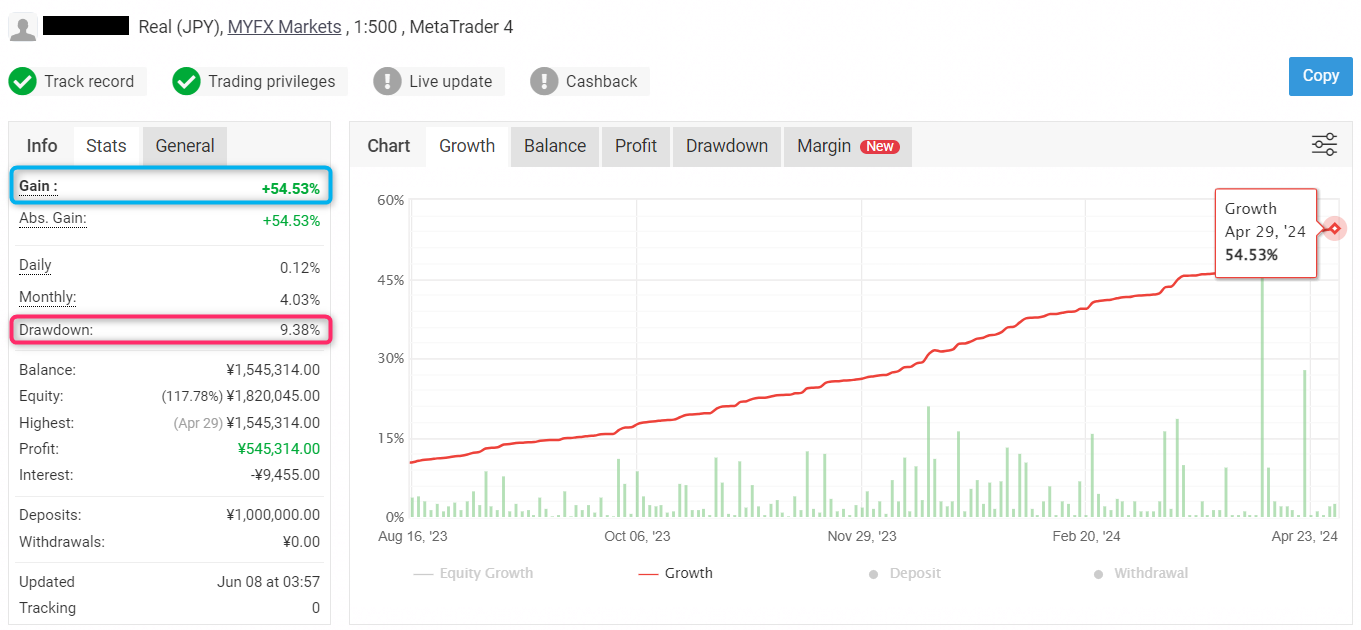Open the Balance chart tab

[x=555, y=146]
